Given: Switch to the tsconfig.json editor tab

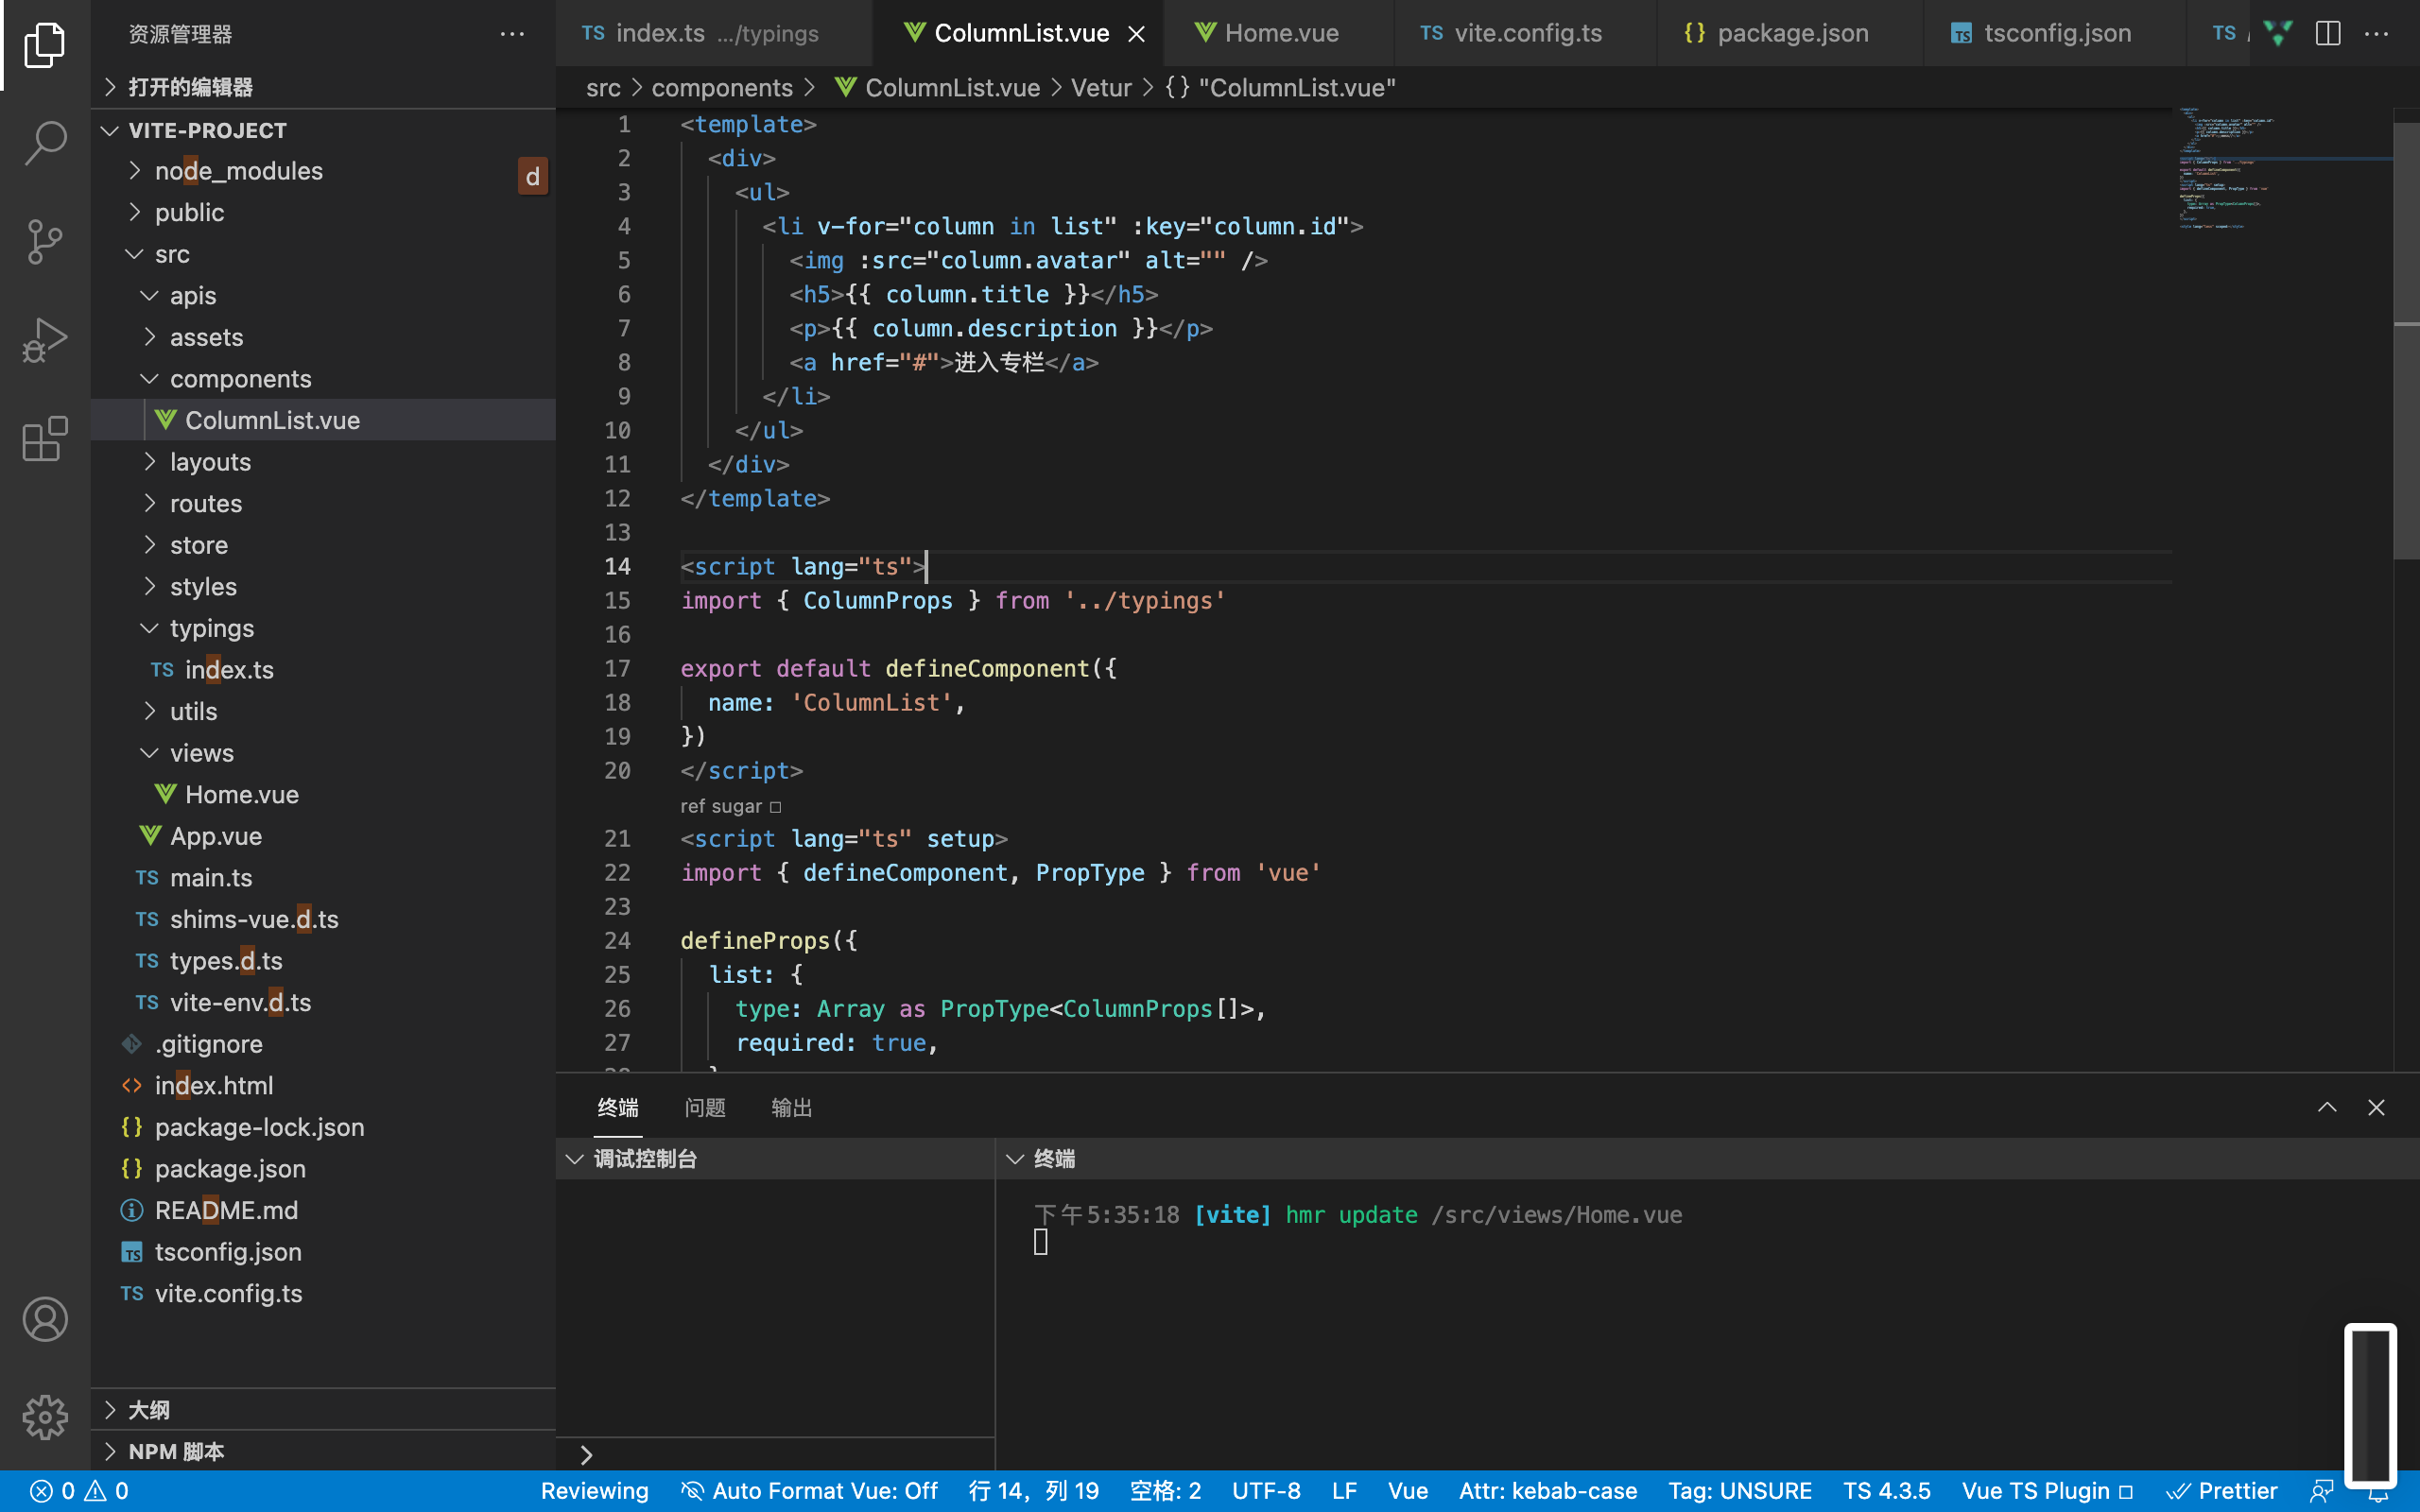Looking at the screenshot, I should (x=2054, y=33).
